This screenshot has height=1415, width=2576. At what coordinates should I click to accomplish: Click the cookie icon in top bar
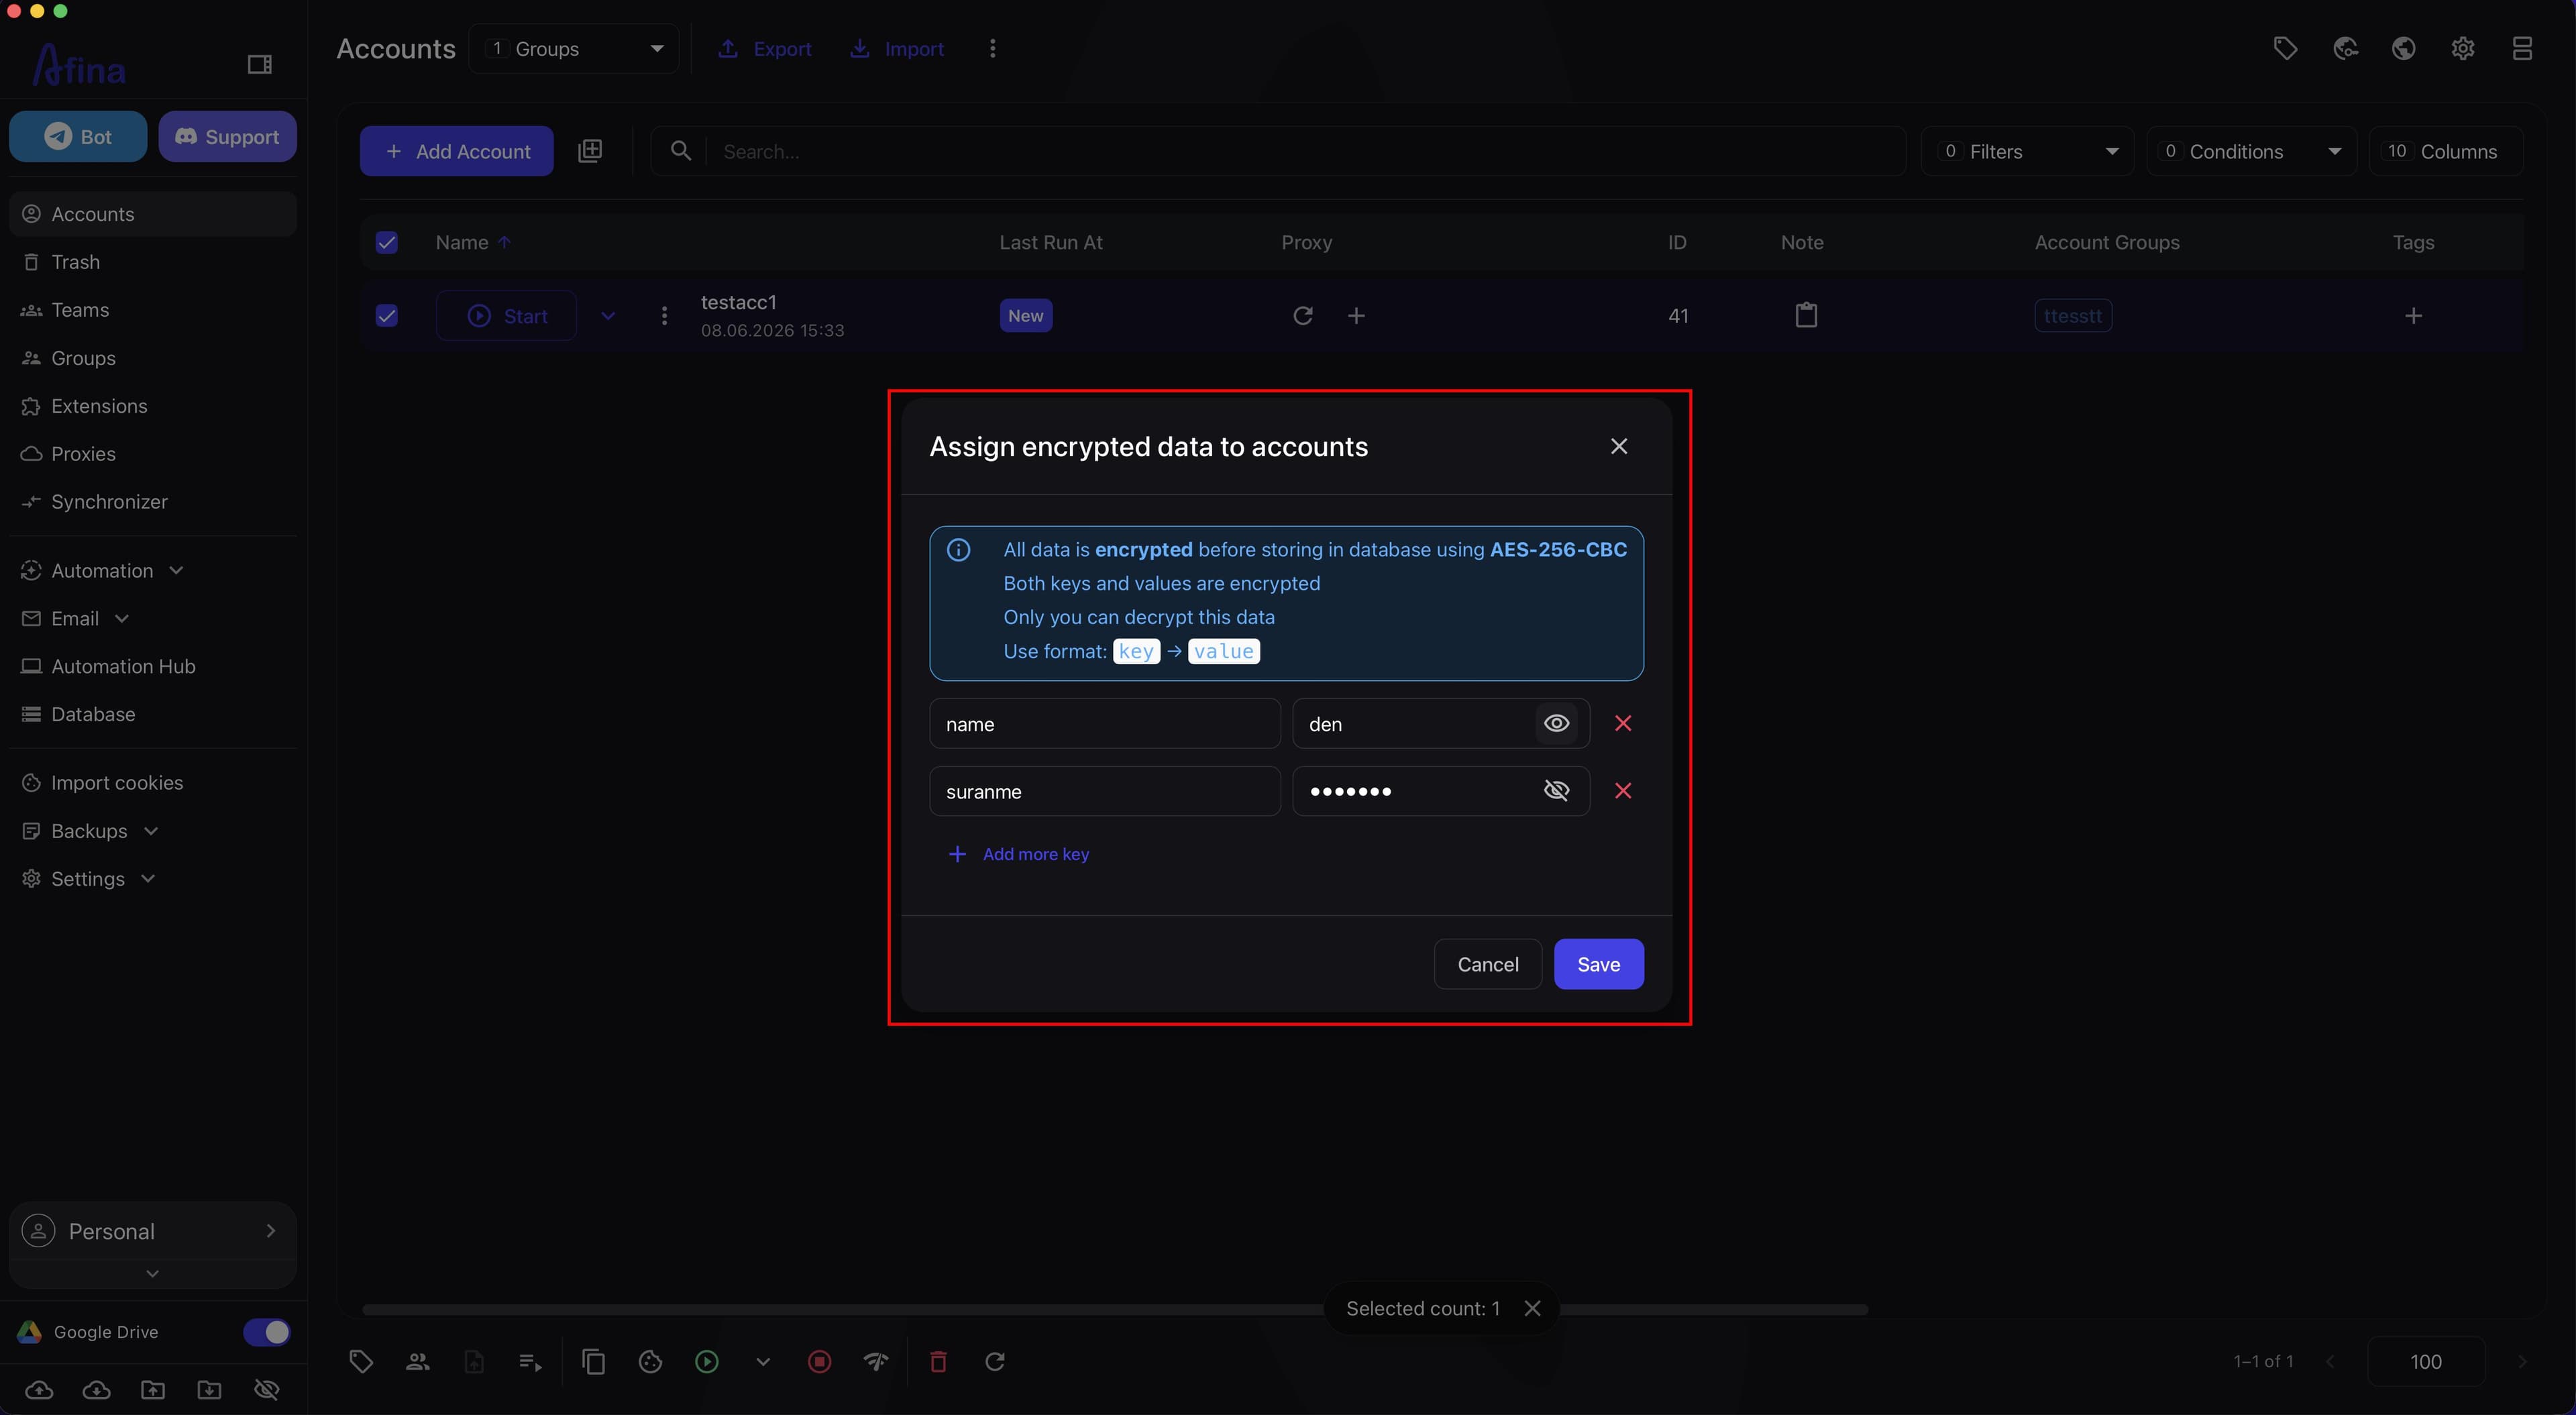pyautogui.click(x=2345, y=48)
